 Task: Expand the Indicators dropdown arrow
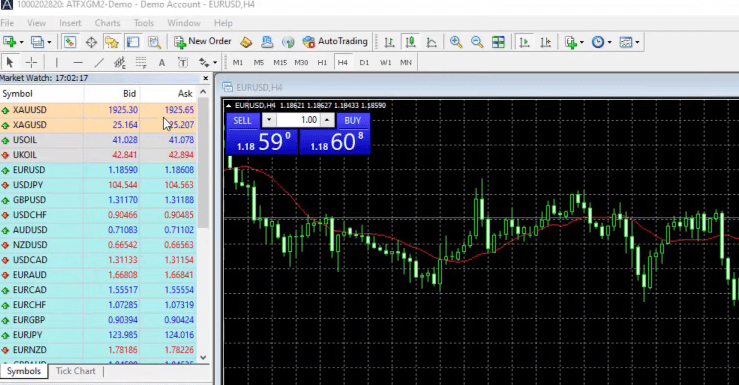pyautogui.click(x=582, y=42)
